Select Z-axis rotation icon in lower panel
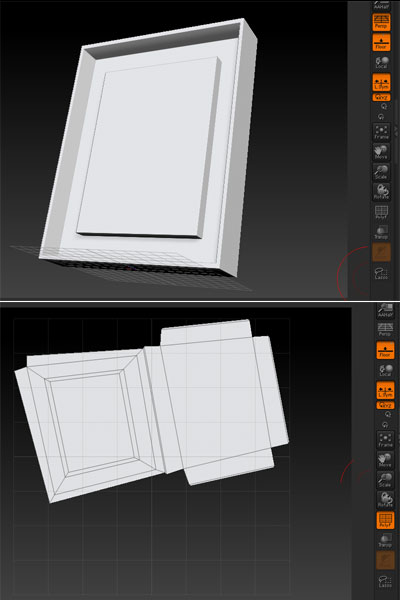This screenshot has width=400, height=600. (385, 425)
